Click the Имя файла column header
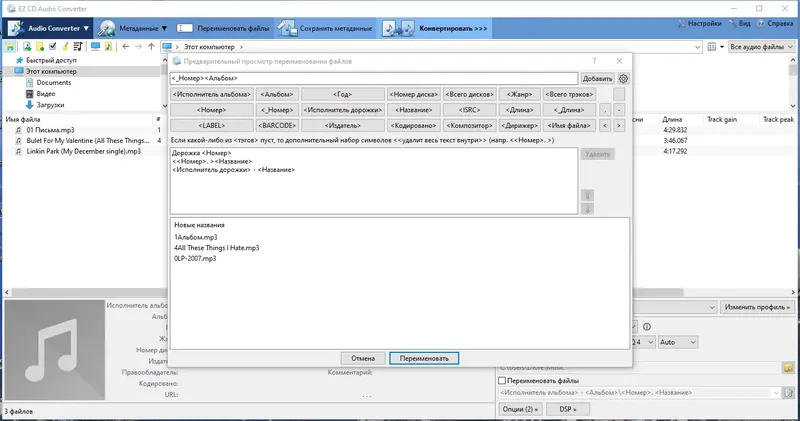Viewport: 800px width, 421px height. click(23, 119)
